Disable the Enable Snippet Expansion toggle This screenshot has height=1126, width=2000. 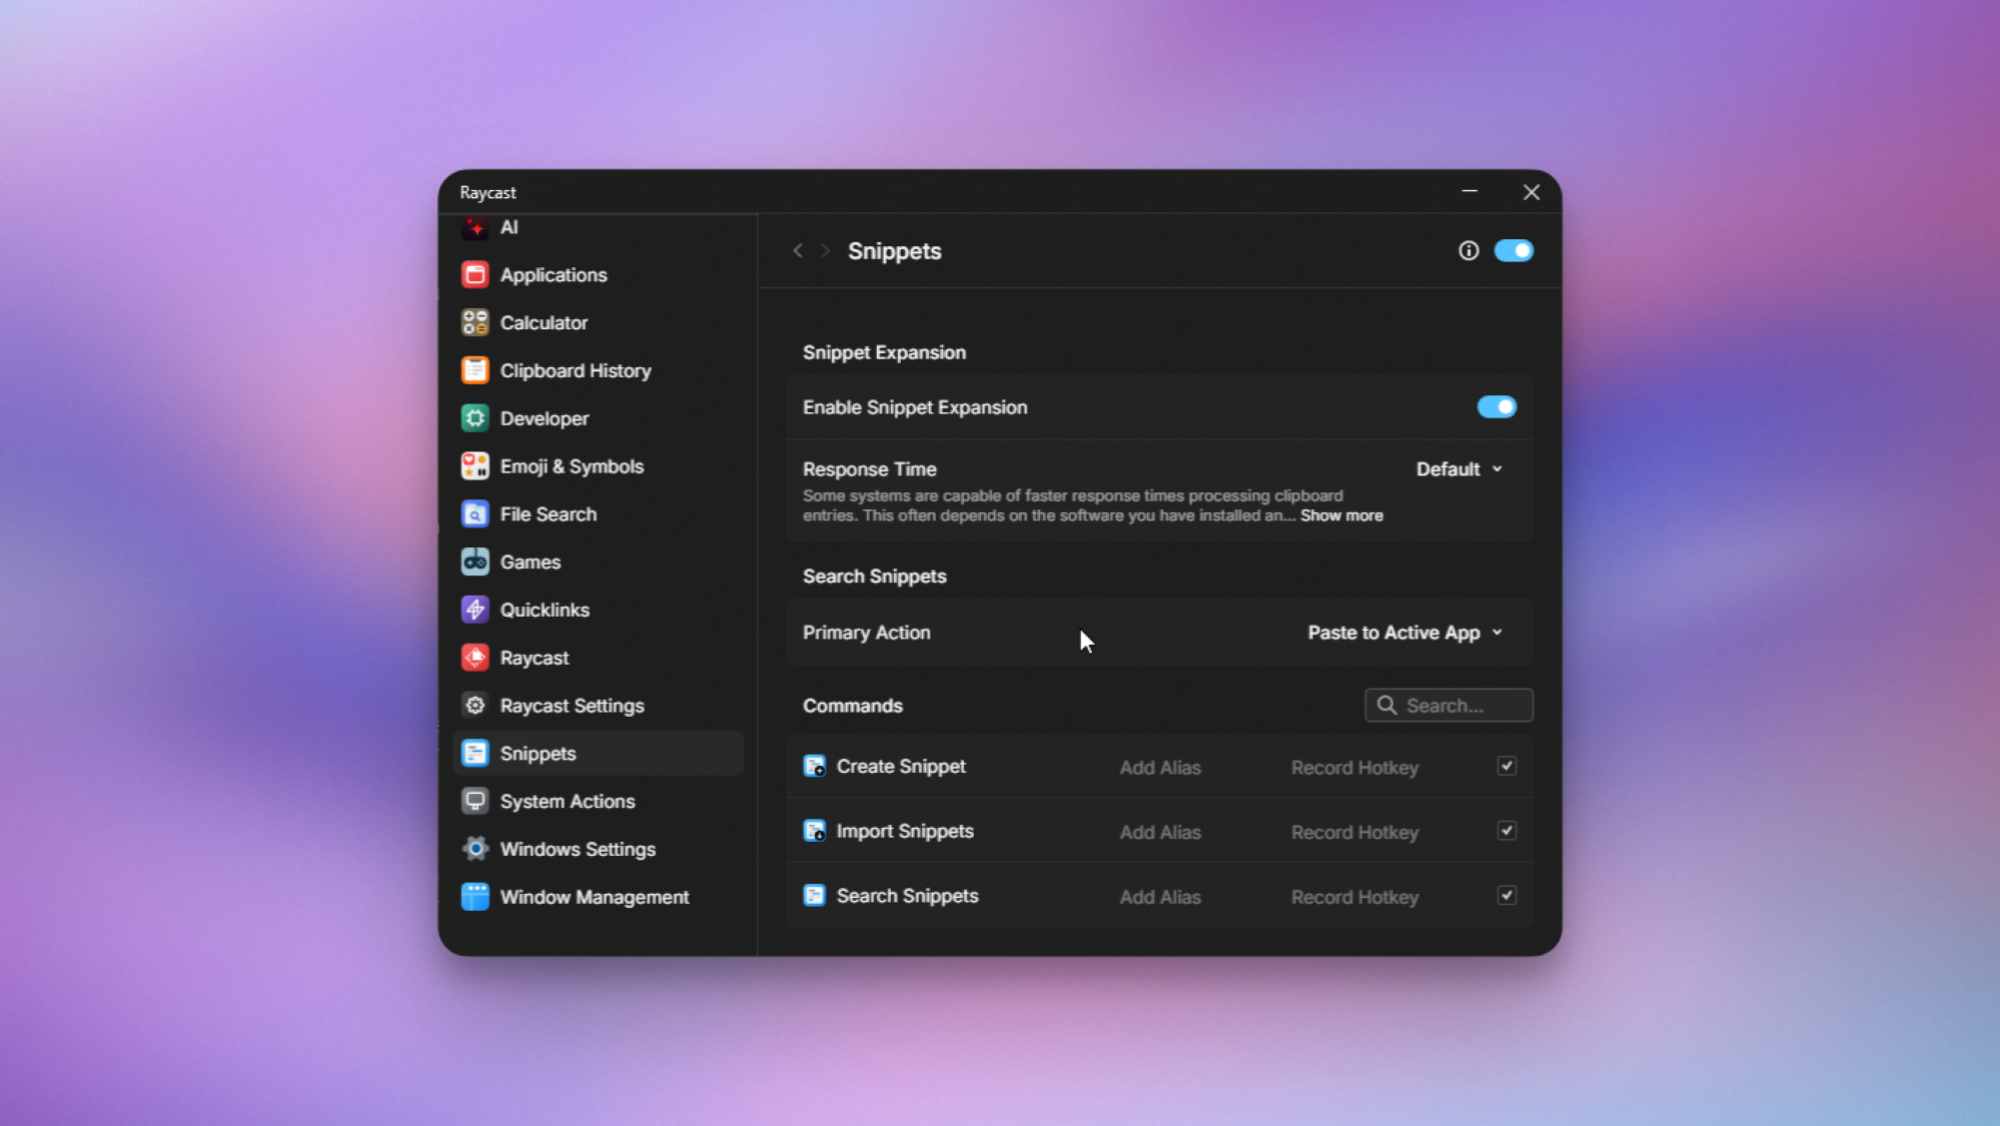click(1496, 407)
